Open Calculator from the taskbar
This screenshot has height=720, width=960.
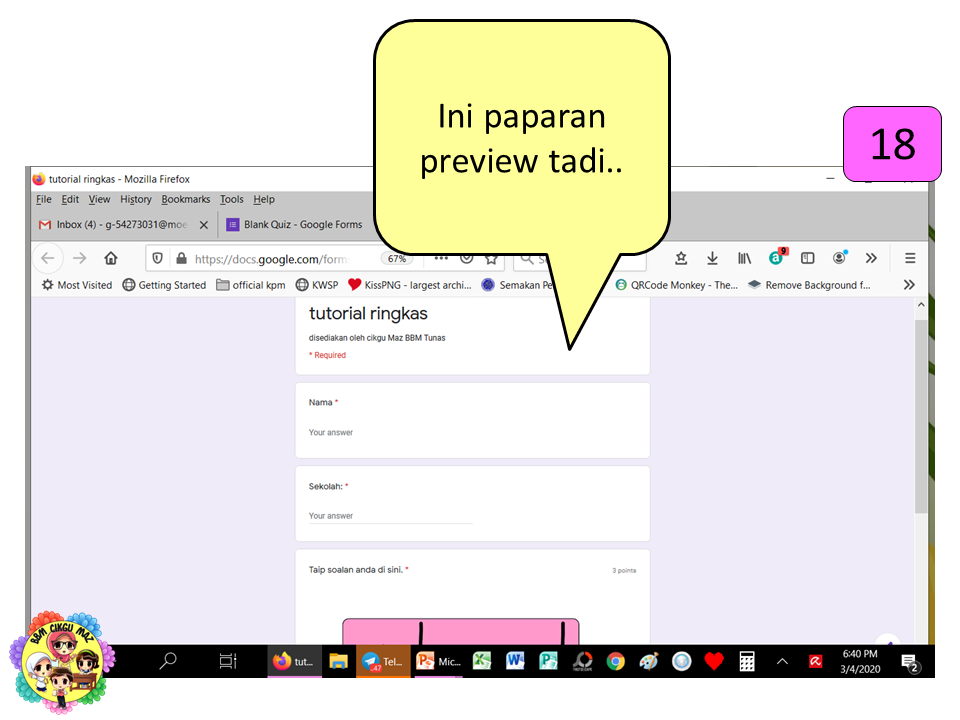coord(747,661)
